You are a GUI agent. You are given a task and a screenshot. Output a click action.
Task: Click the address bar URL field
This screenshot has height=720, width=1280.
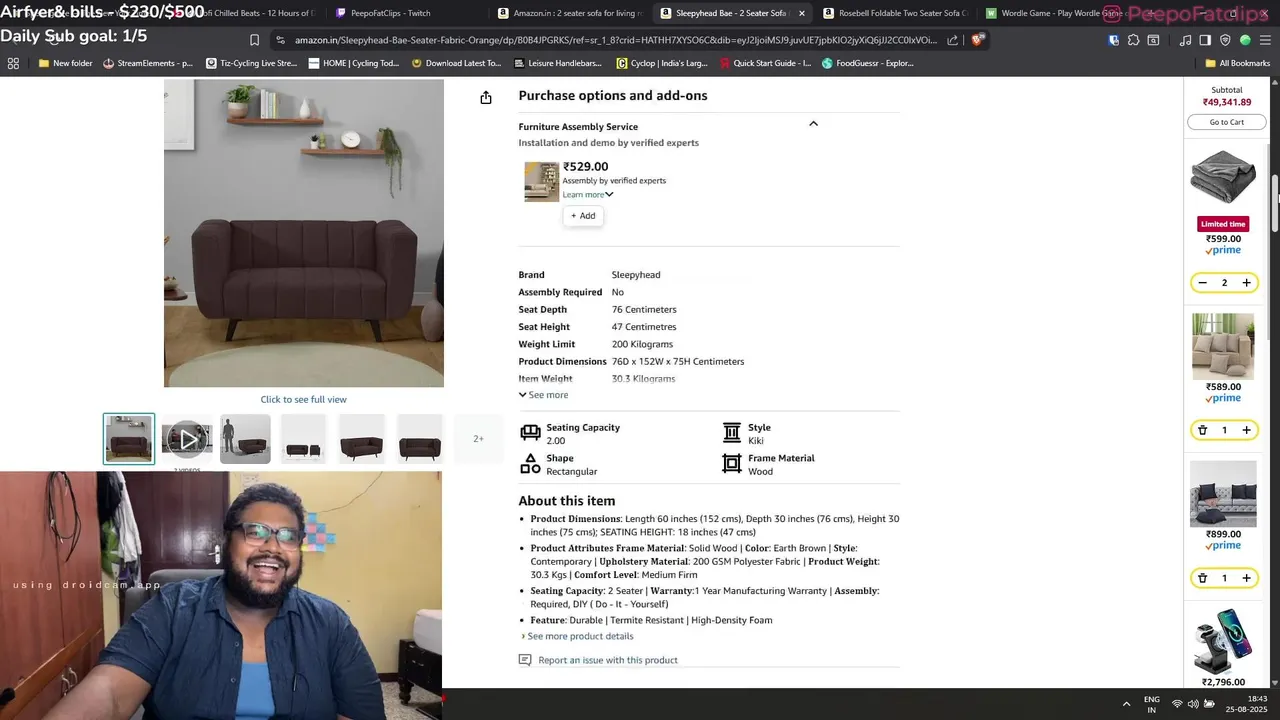tap(615, 40)
